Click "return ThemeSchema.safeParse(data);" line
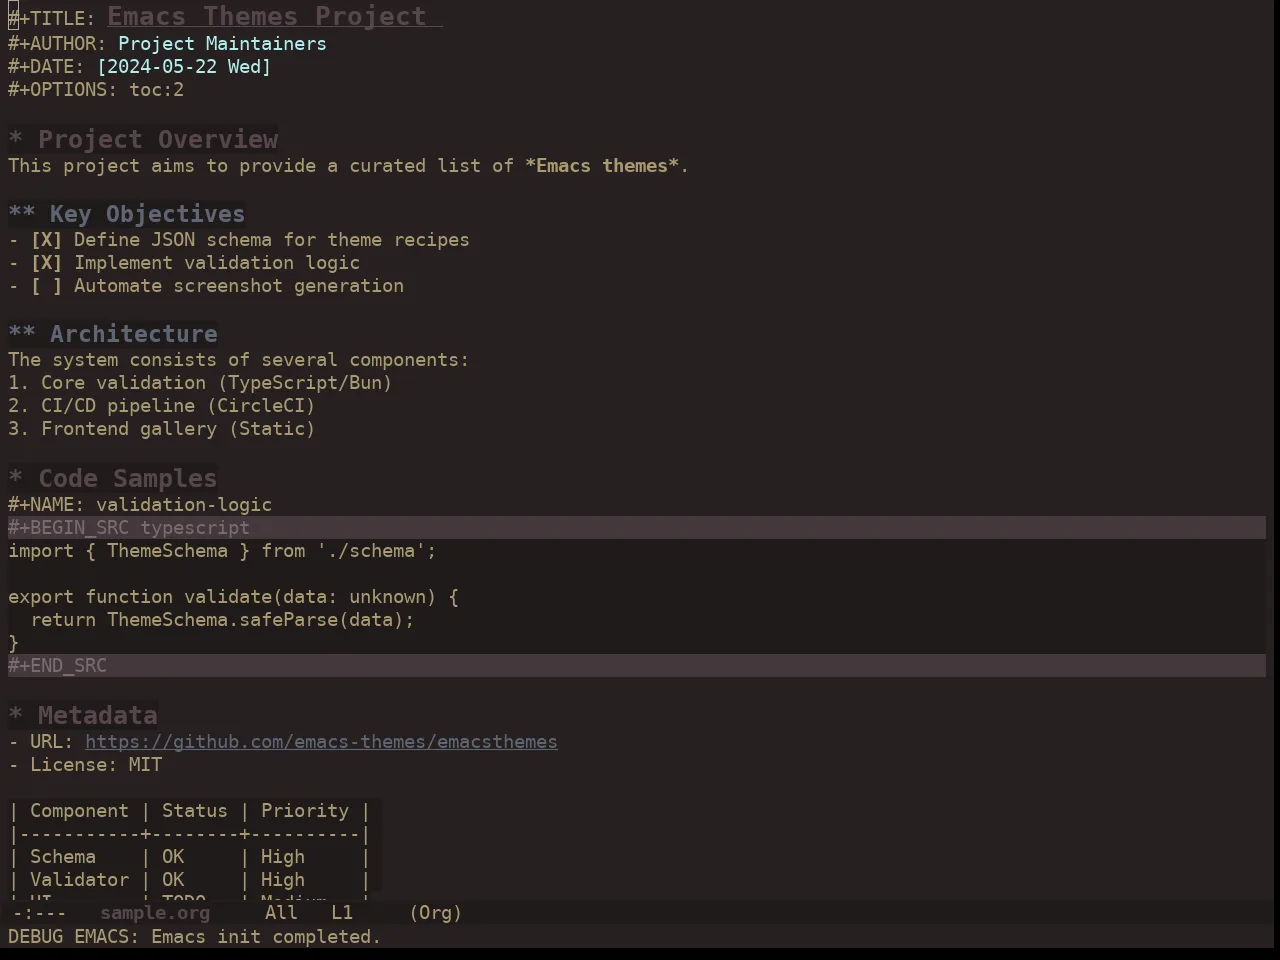 point(222,620)
